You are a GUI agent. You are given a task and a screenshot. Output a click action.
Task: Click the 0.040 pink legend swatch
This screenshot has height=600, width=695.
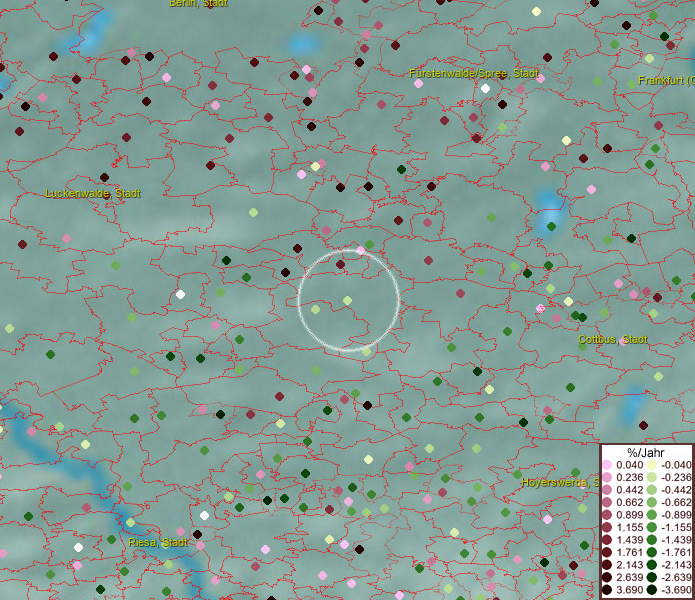coord(607,465)
